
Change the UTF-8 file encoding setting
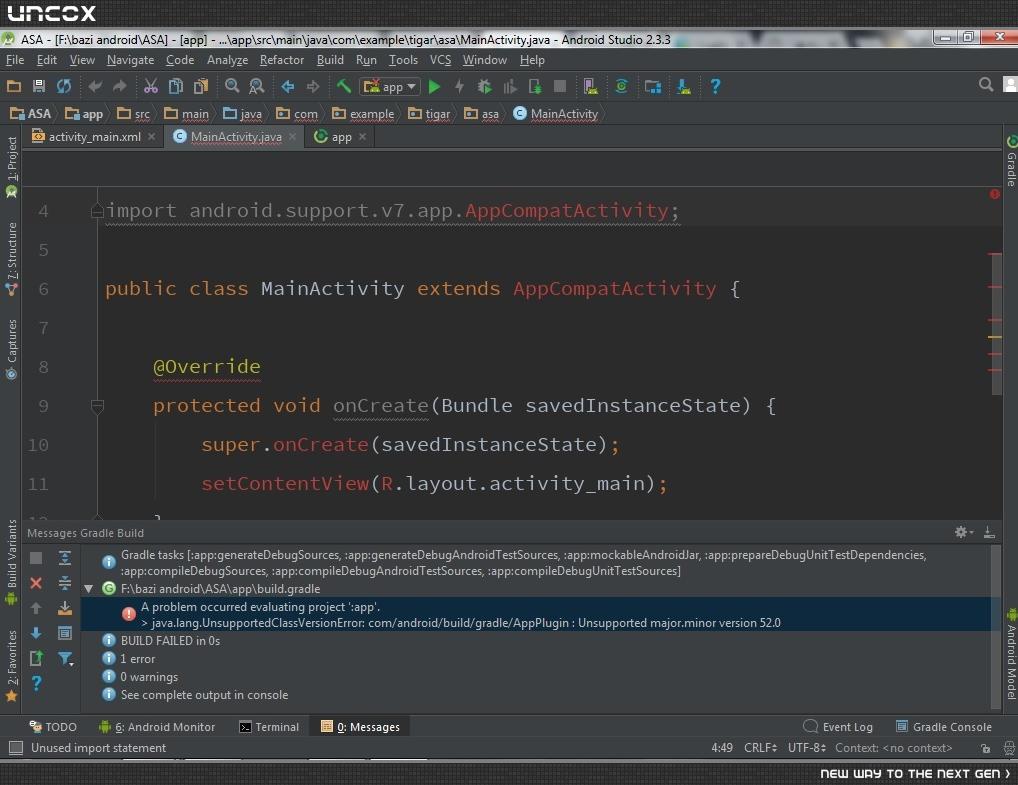click(806, 747)
